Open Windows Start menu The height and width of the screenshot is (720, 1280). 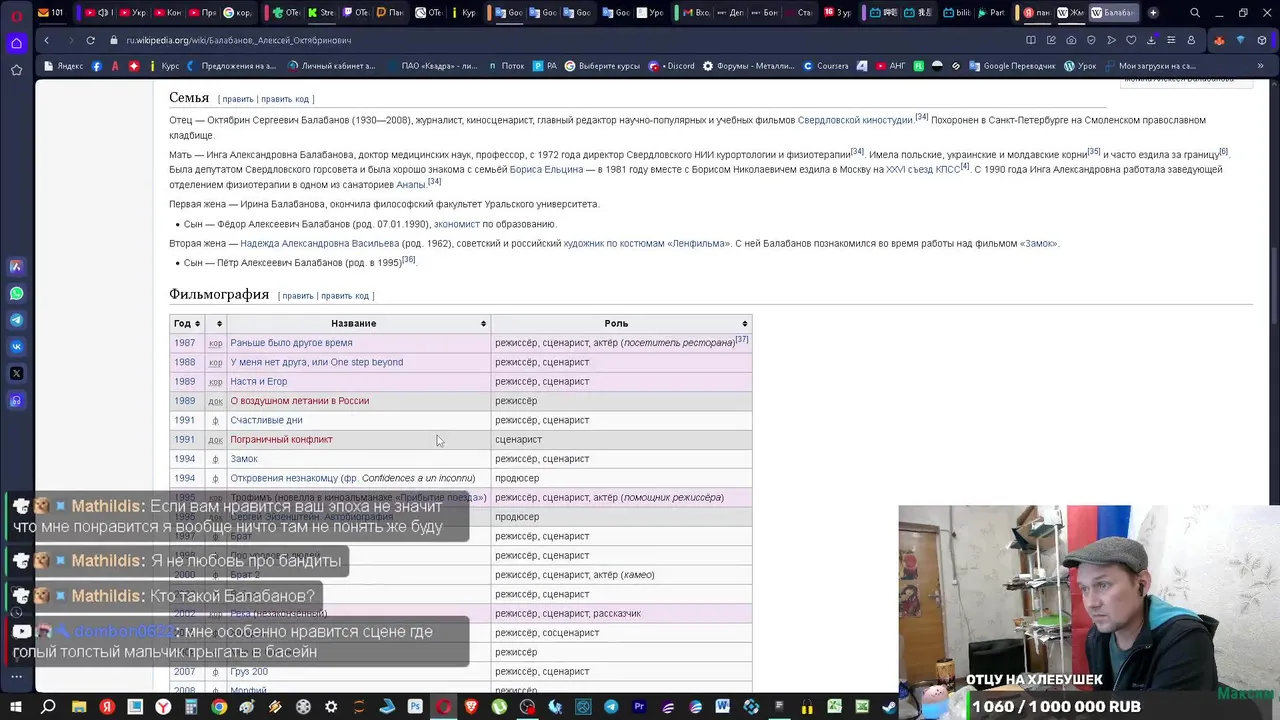pyautogui.click(x=16, y=707)
